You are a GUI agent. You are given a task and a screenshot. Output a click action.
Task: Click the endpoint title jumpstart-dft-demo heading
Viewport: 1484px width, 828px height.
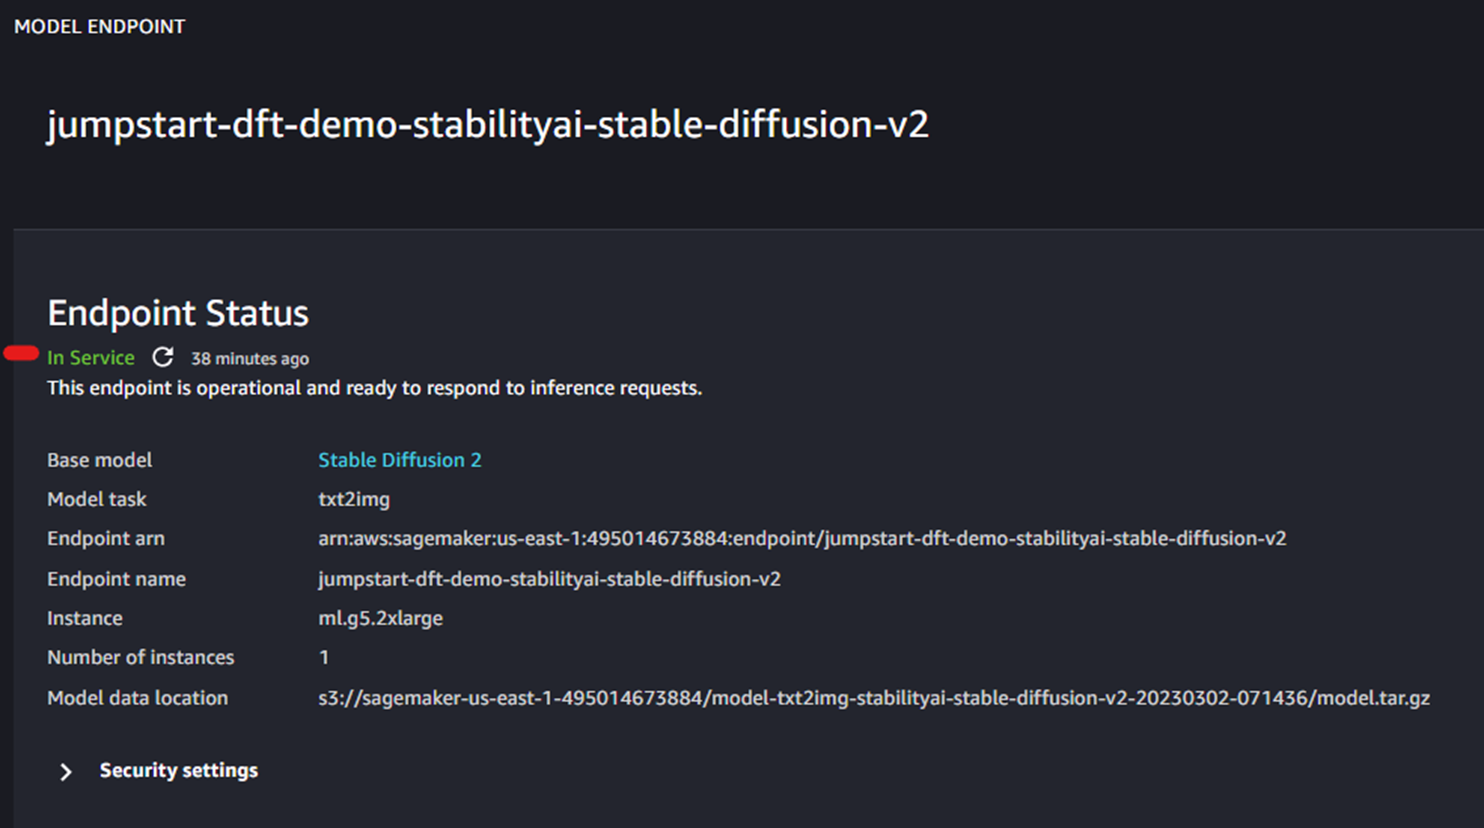point(488,125)
